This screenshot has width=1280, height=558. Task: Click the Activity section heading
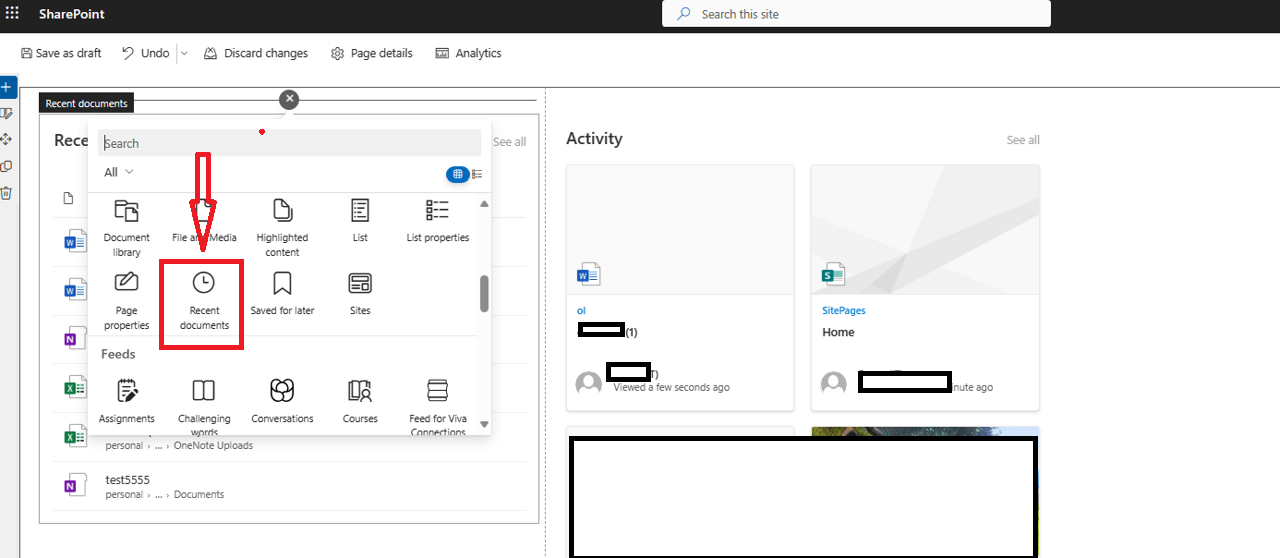click(594, 139)
